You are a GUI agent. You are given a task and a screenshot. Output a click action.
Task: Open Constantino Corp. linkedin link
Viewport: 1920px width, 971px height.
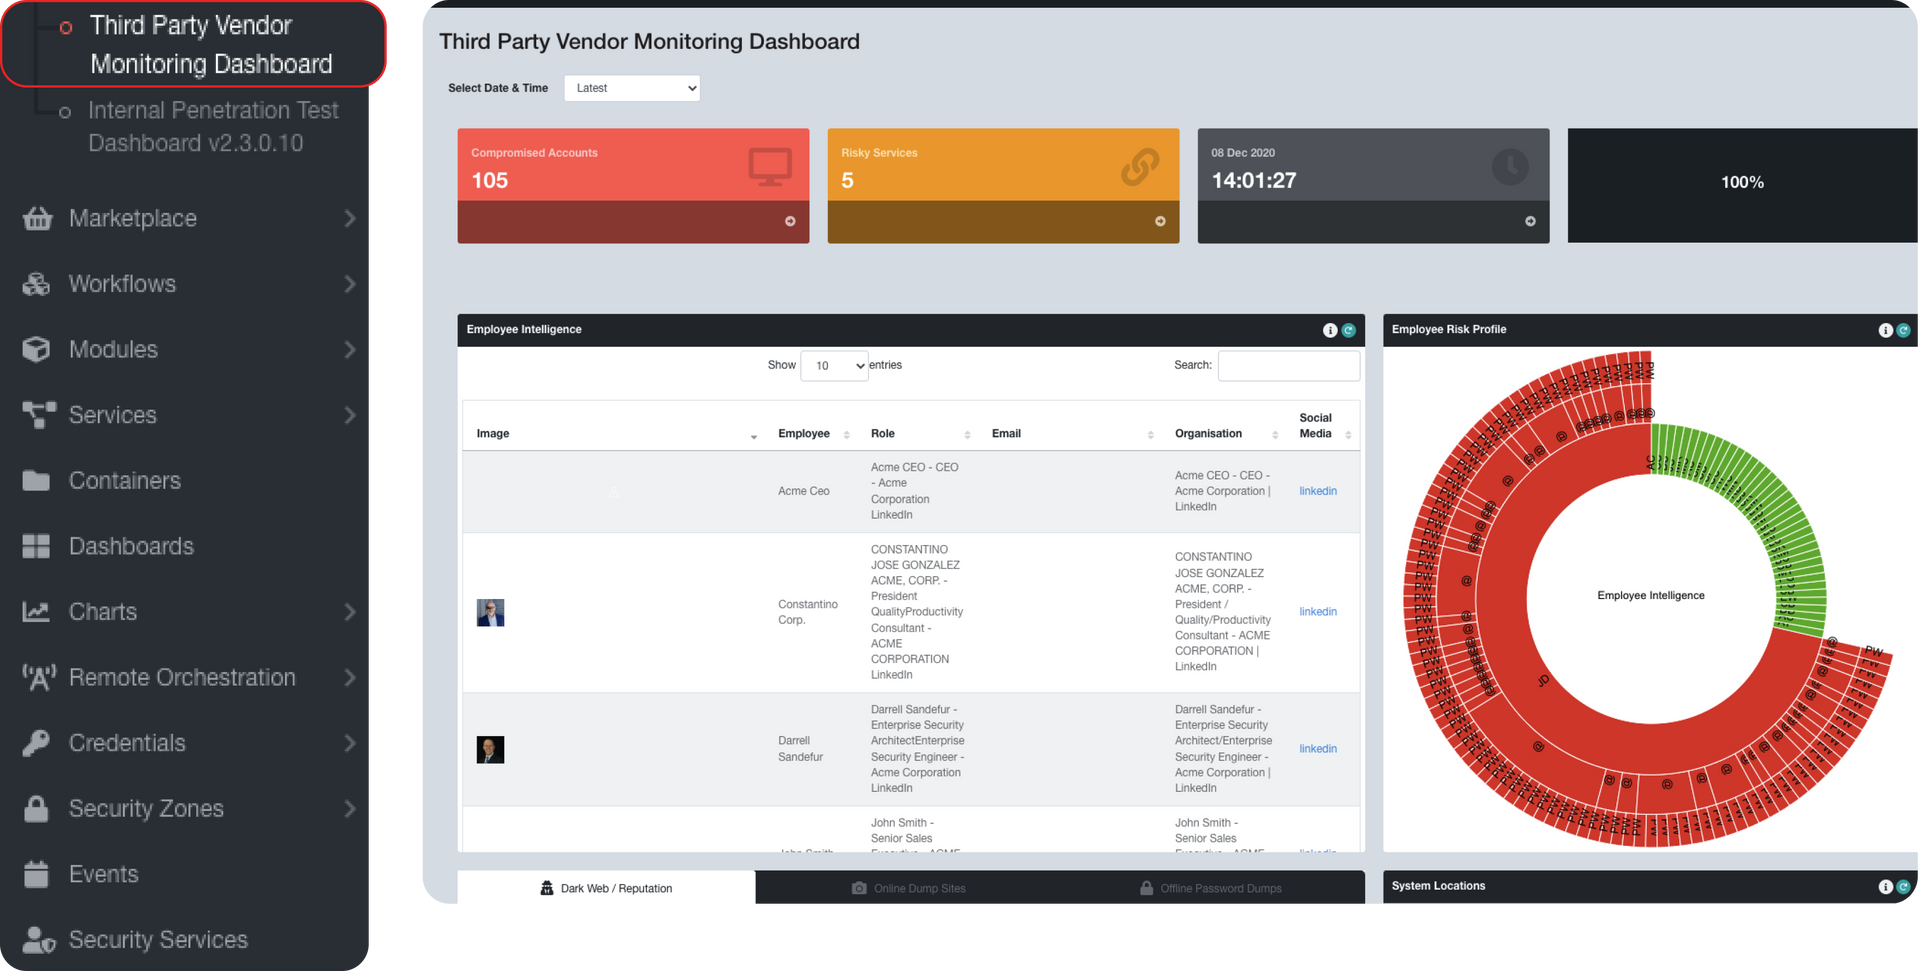(x=1318, y=612)
